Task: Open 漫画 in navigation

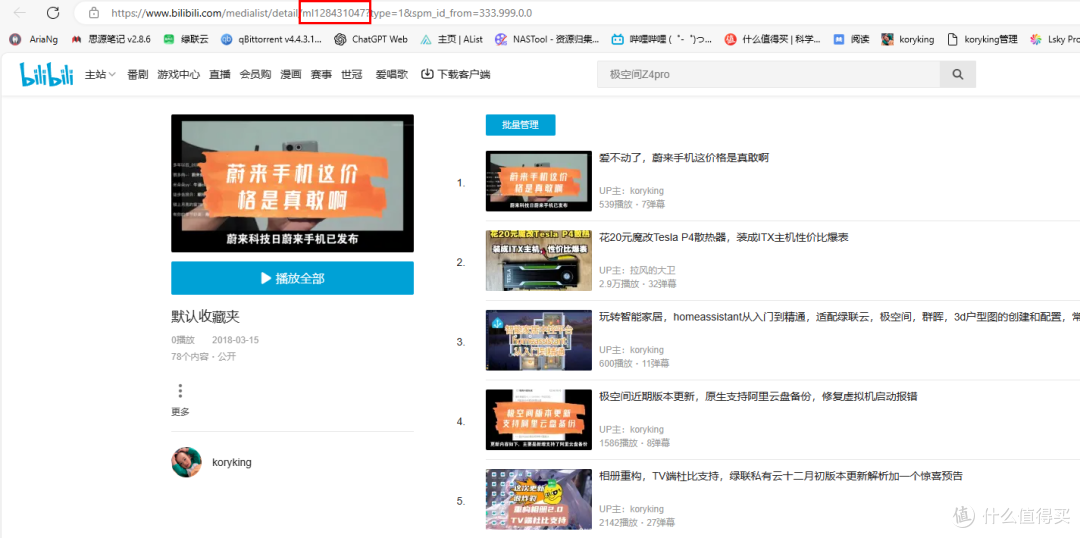Action: click(291, 74)
